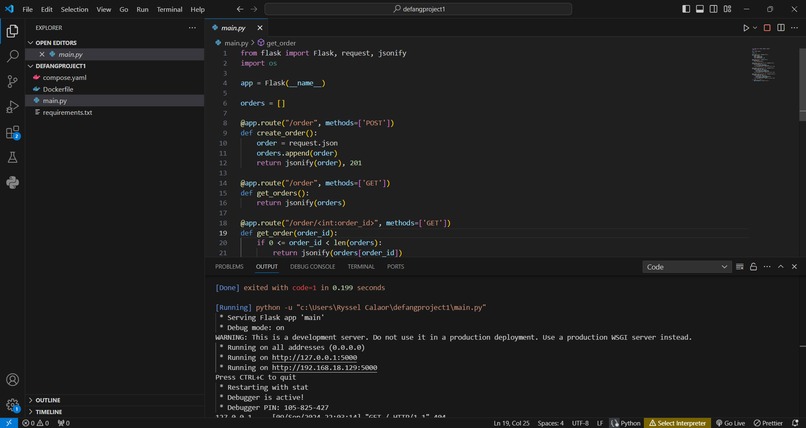Image resolution: width=806 pixels, height=428 pixels.
Task: Open the Edit menu
Action: [47, 9]
